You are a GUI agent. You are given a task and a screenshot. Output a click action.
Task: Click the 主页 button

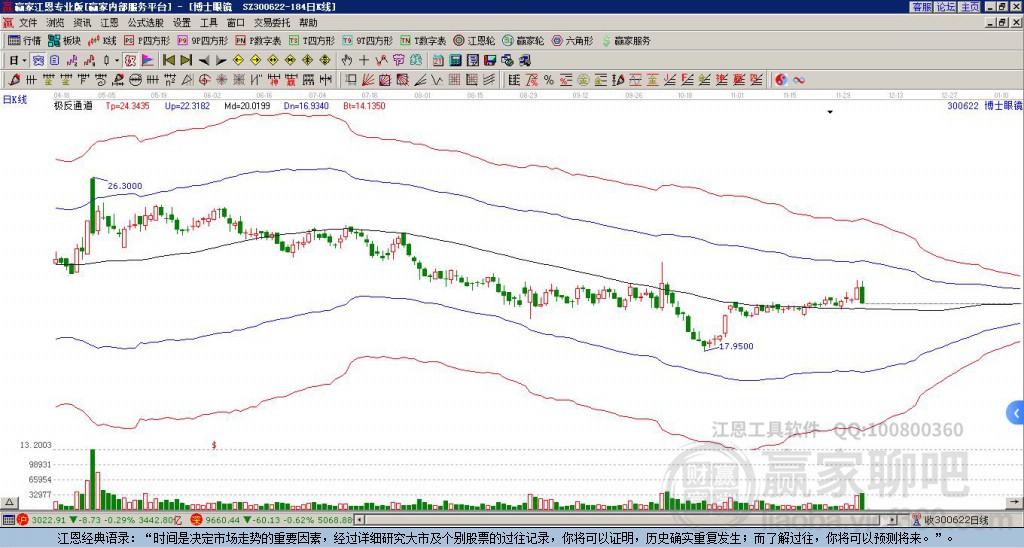pos(970,7)
